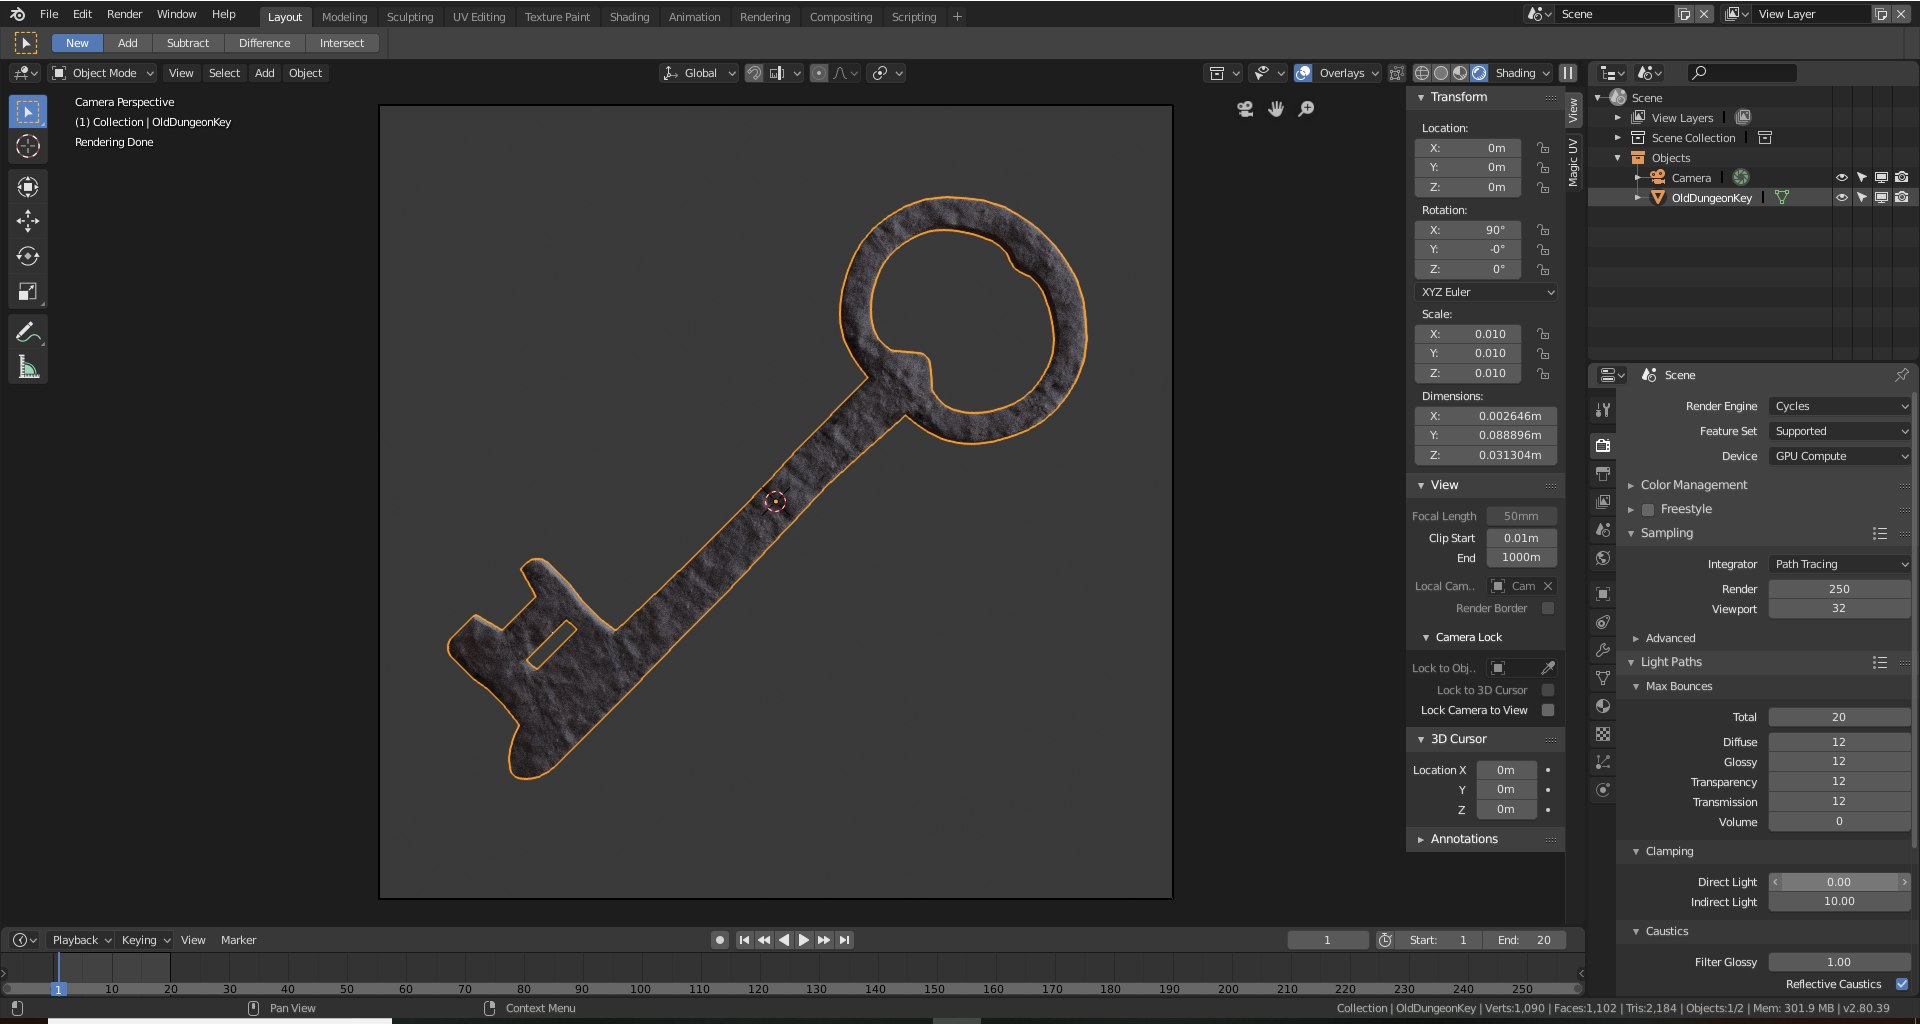1920x1024 pixels.
Task: Click the Subtract selection mode button
Action: pyautogui.click(x=188, y=43)
